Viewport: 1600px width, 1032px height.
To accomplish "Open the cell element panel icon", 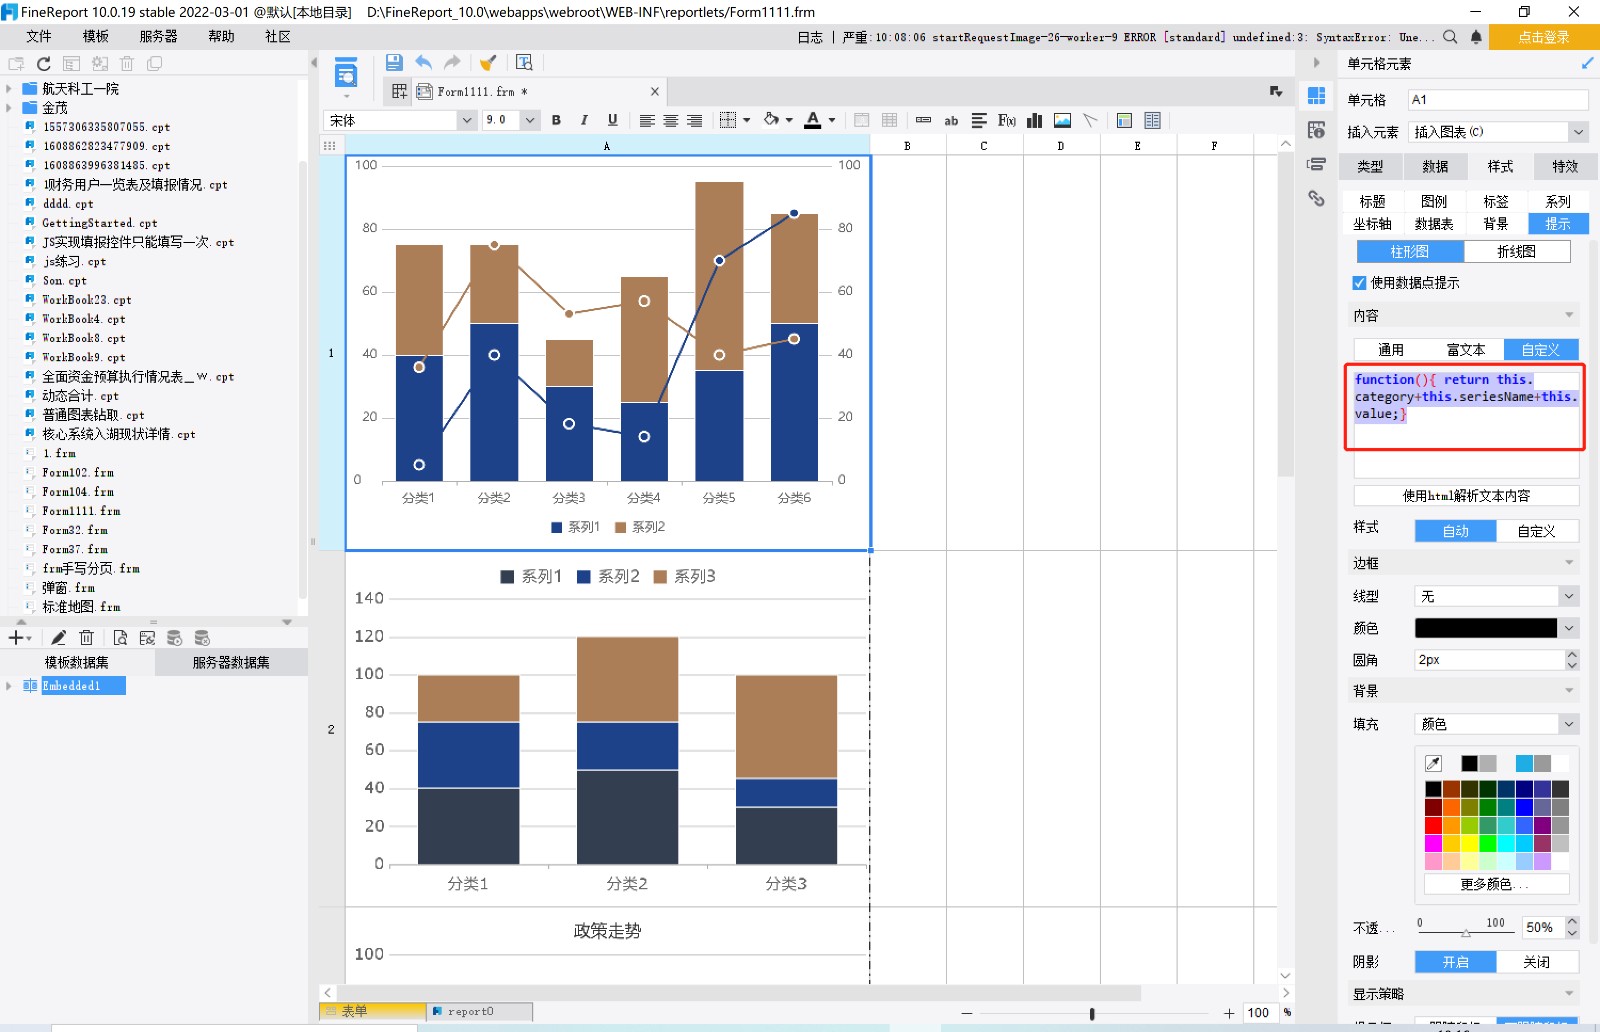I will pyautogui.click(x=1317, y=96).
